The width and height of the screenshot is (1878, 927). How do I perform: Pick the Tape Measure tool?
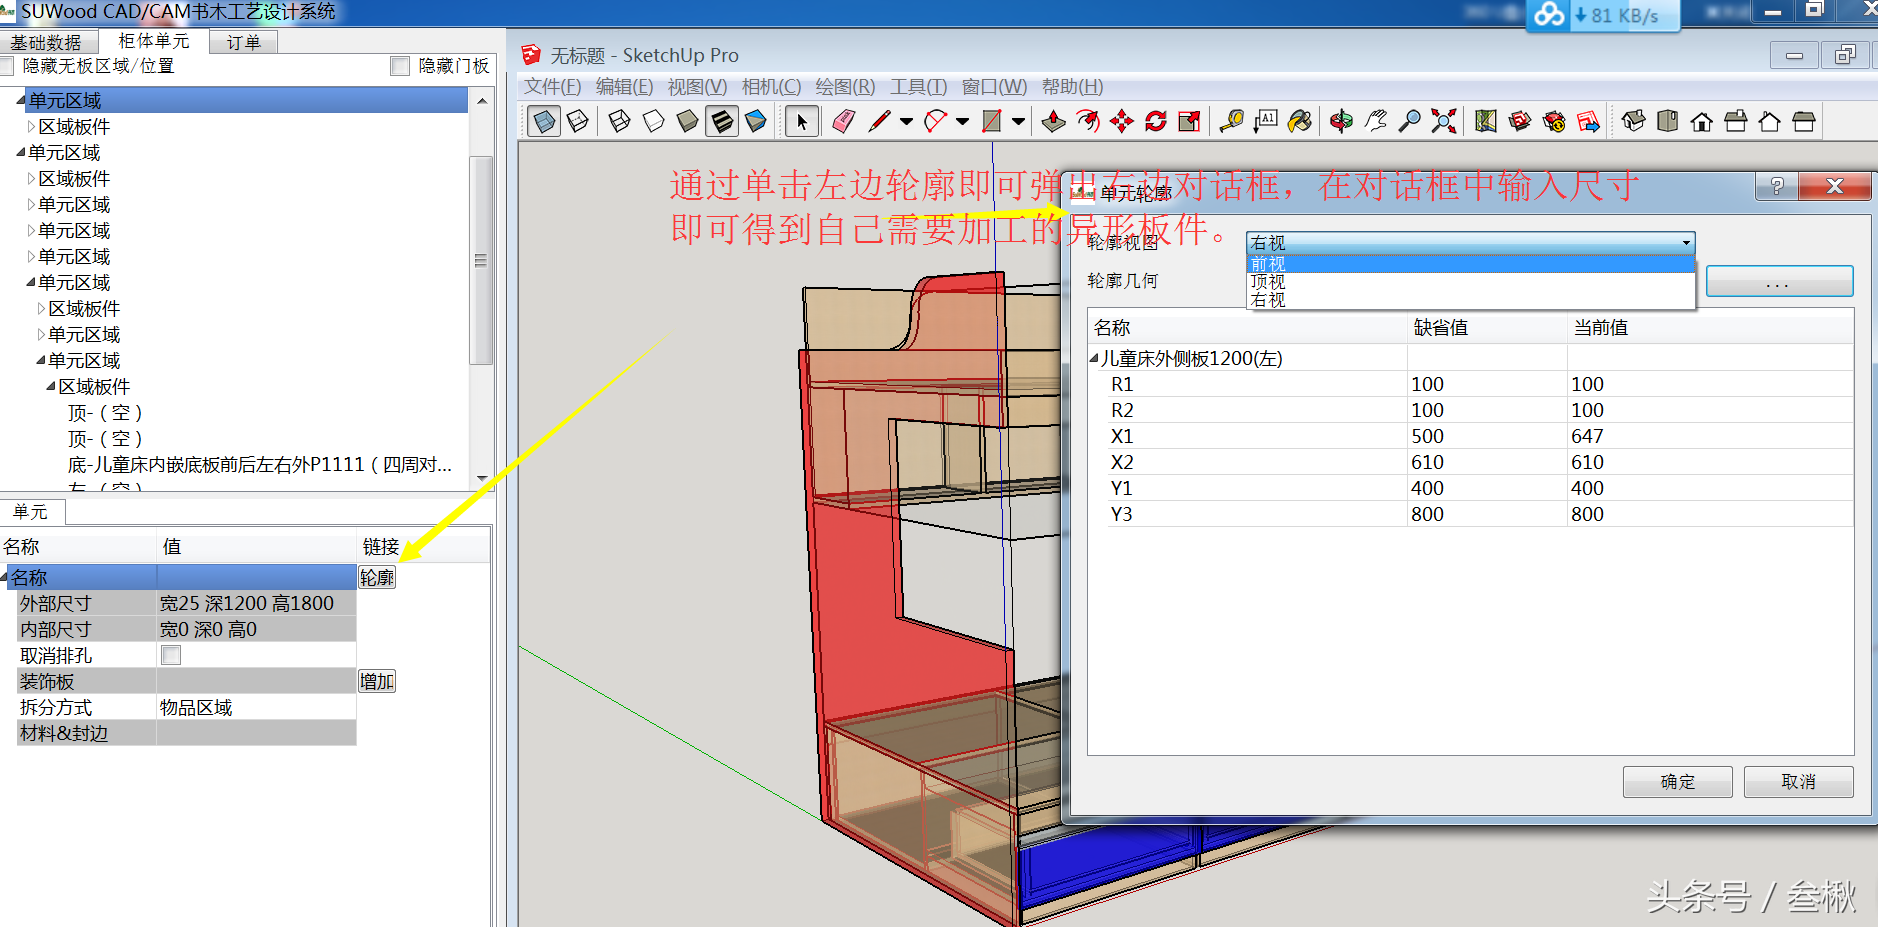point(1232,121)
